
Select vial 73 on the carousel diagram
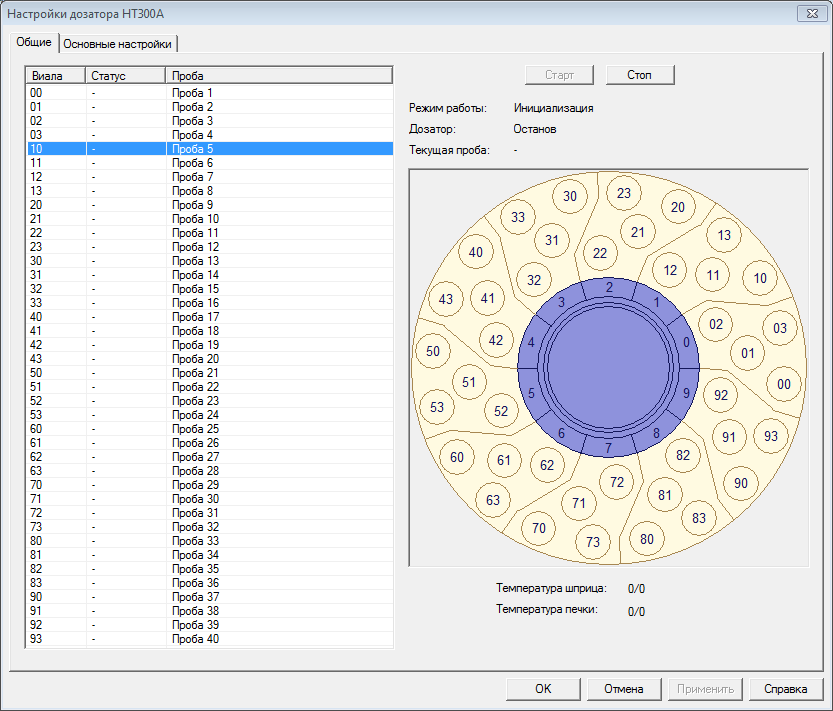593,541
